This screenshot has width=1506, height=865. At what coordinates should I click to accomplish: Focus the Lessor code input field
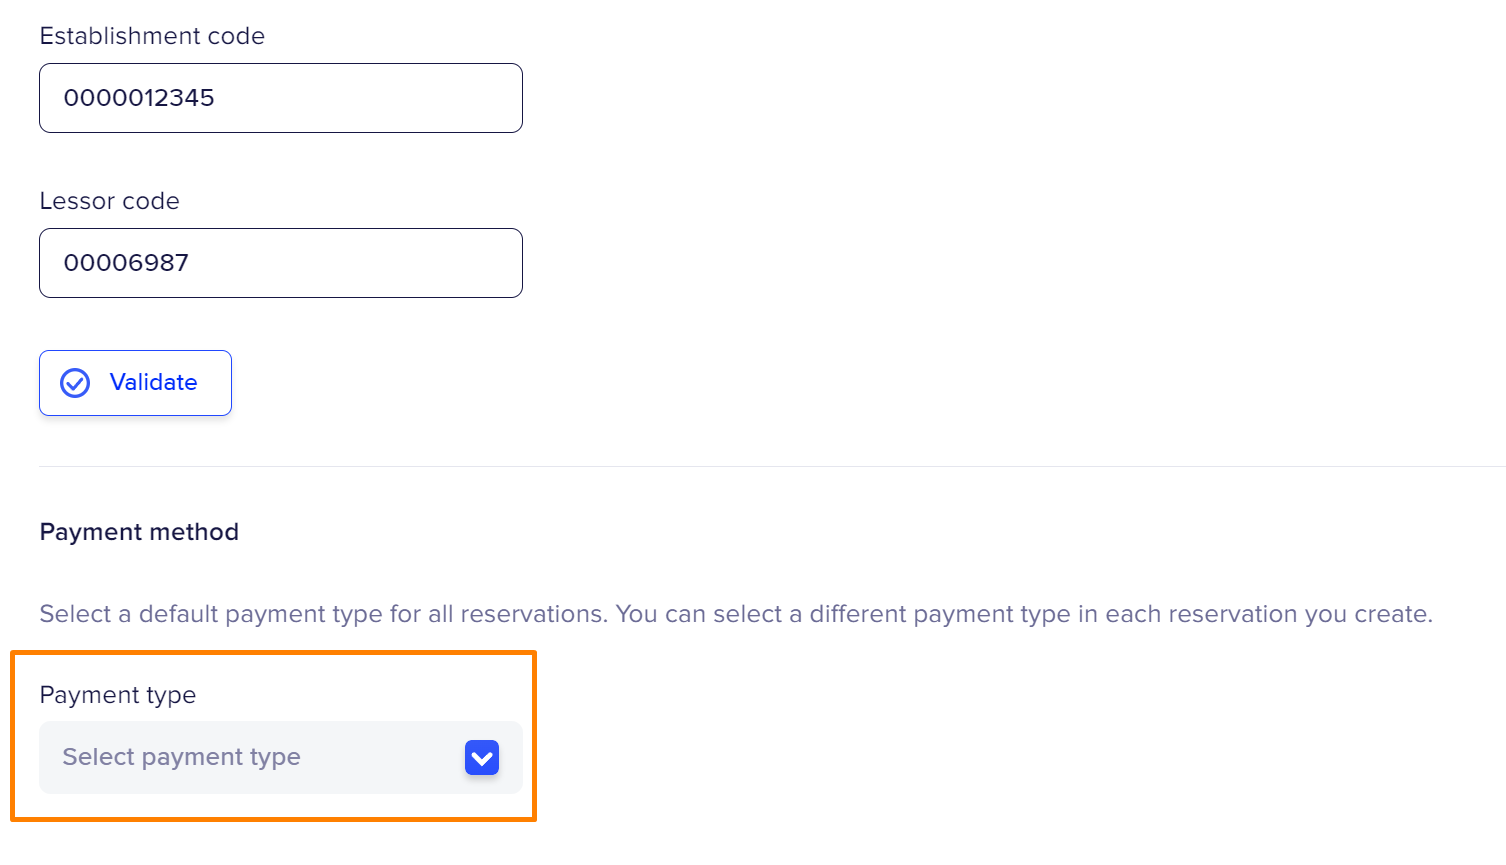click(x=280, y=263)
